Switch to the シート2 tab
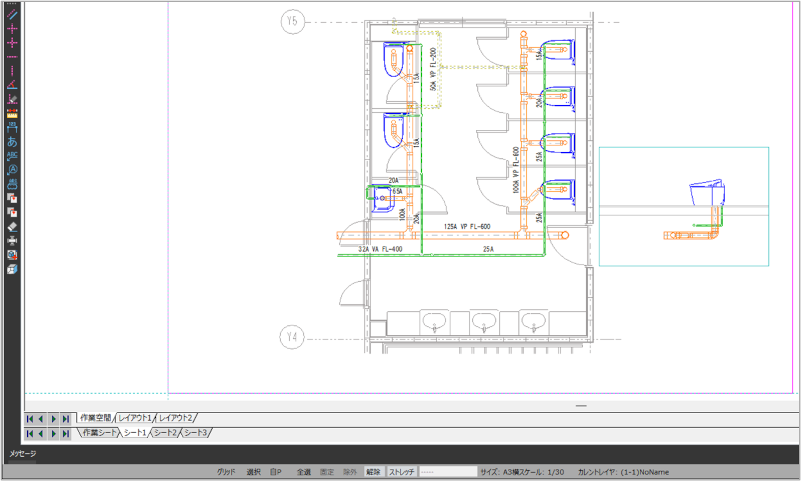 tap(165, 433)
